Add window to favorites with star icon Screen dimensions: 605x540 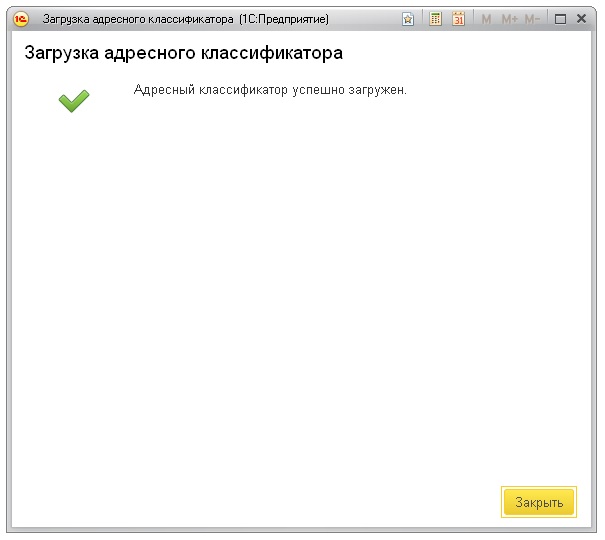coord(408,19)
